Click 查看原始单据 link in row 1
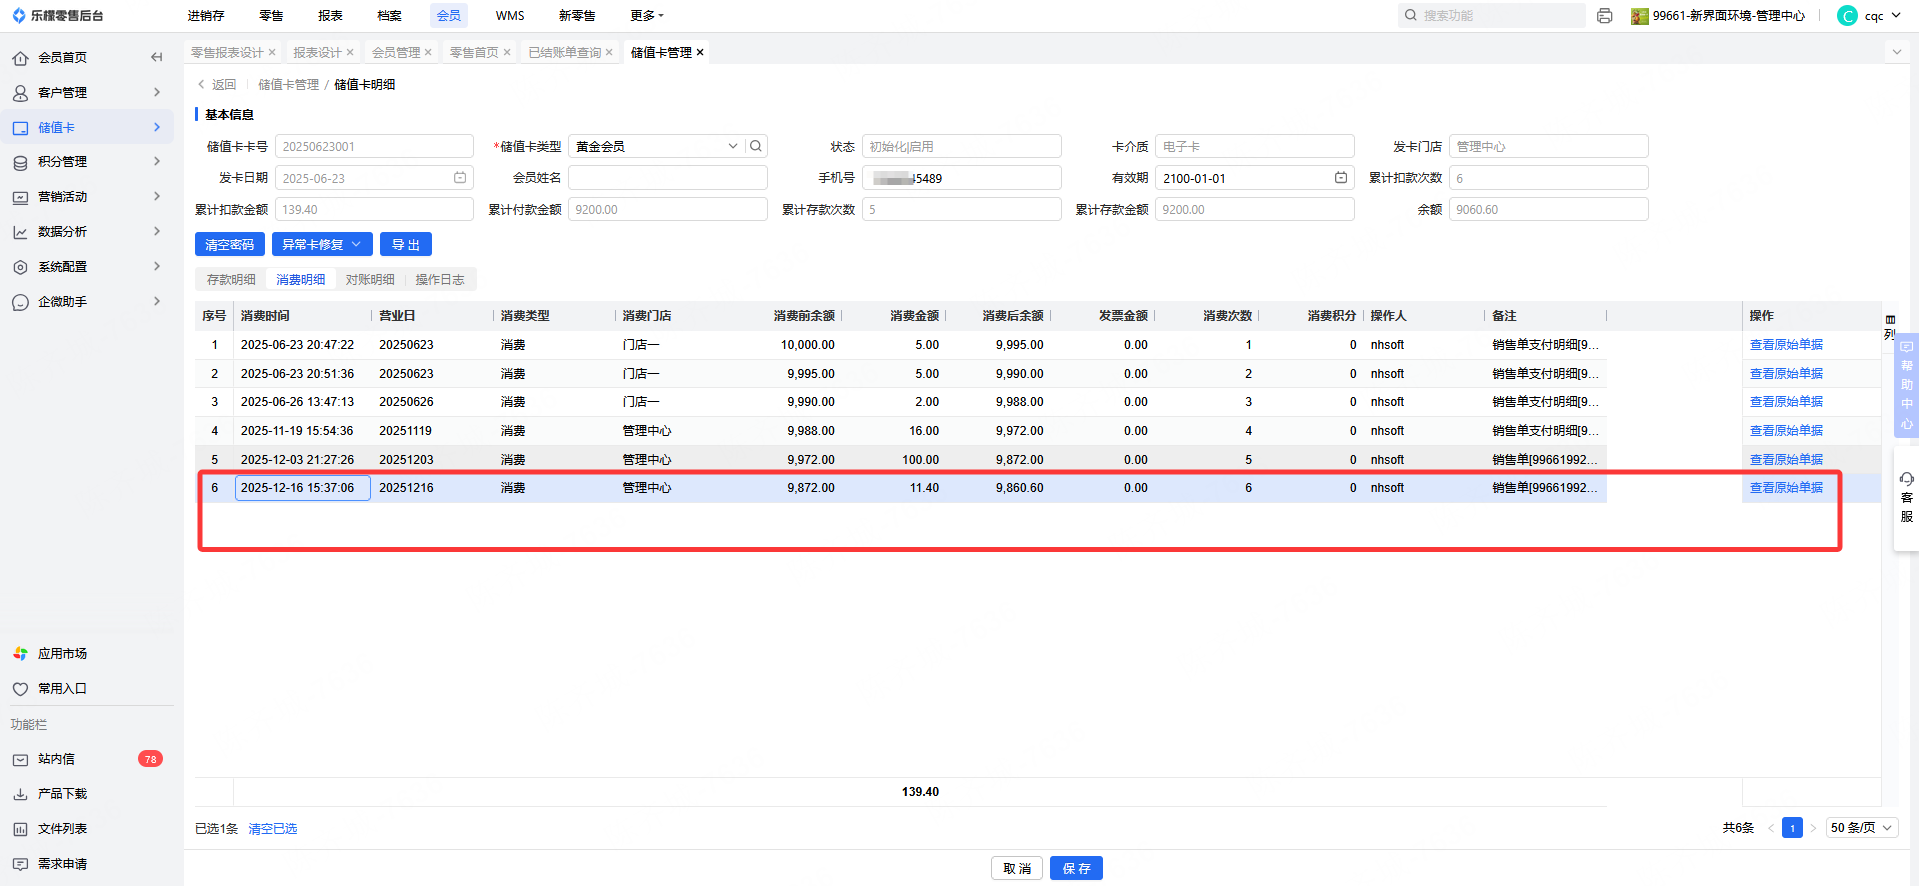Image resolution: width=1919 pixels, height=886 pixels. [x=1786, y=345]
